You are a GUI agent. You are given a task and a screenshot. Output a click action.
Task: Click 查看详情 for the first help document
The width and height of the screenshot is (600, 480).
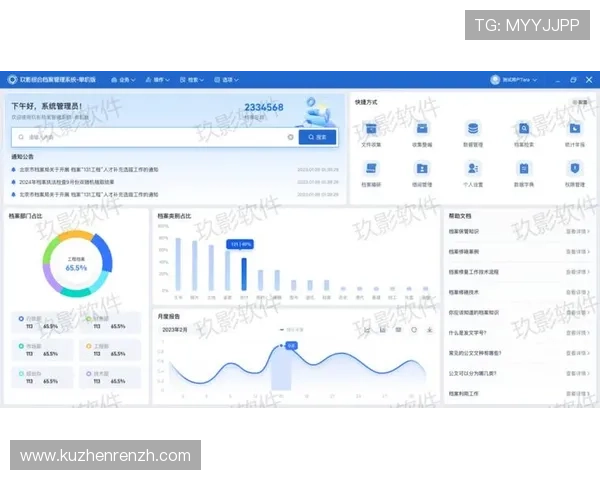tap(578, 231)
